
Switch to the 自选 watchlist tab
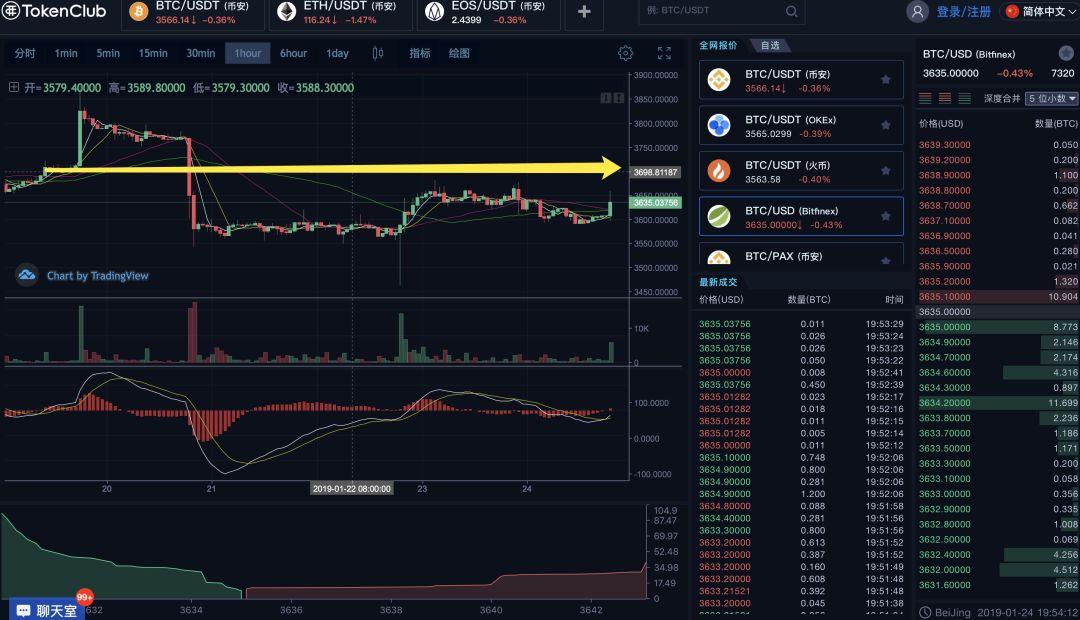pyautogui.click(x=770, y=45)
